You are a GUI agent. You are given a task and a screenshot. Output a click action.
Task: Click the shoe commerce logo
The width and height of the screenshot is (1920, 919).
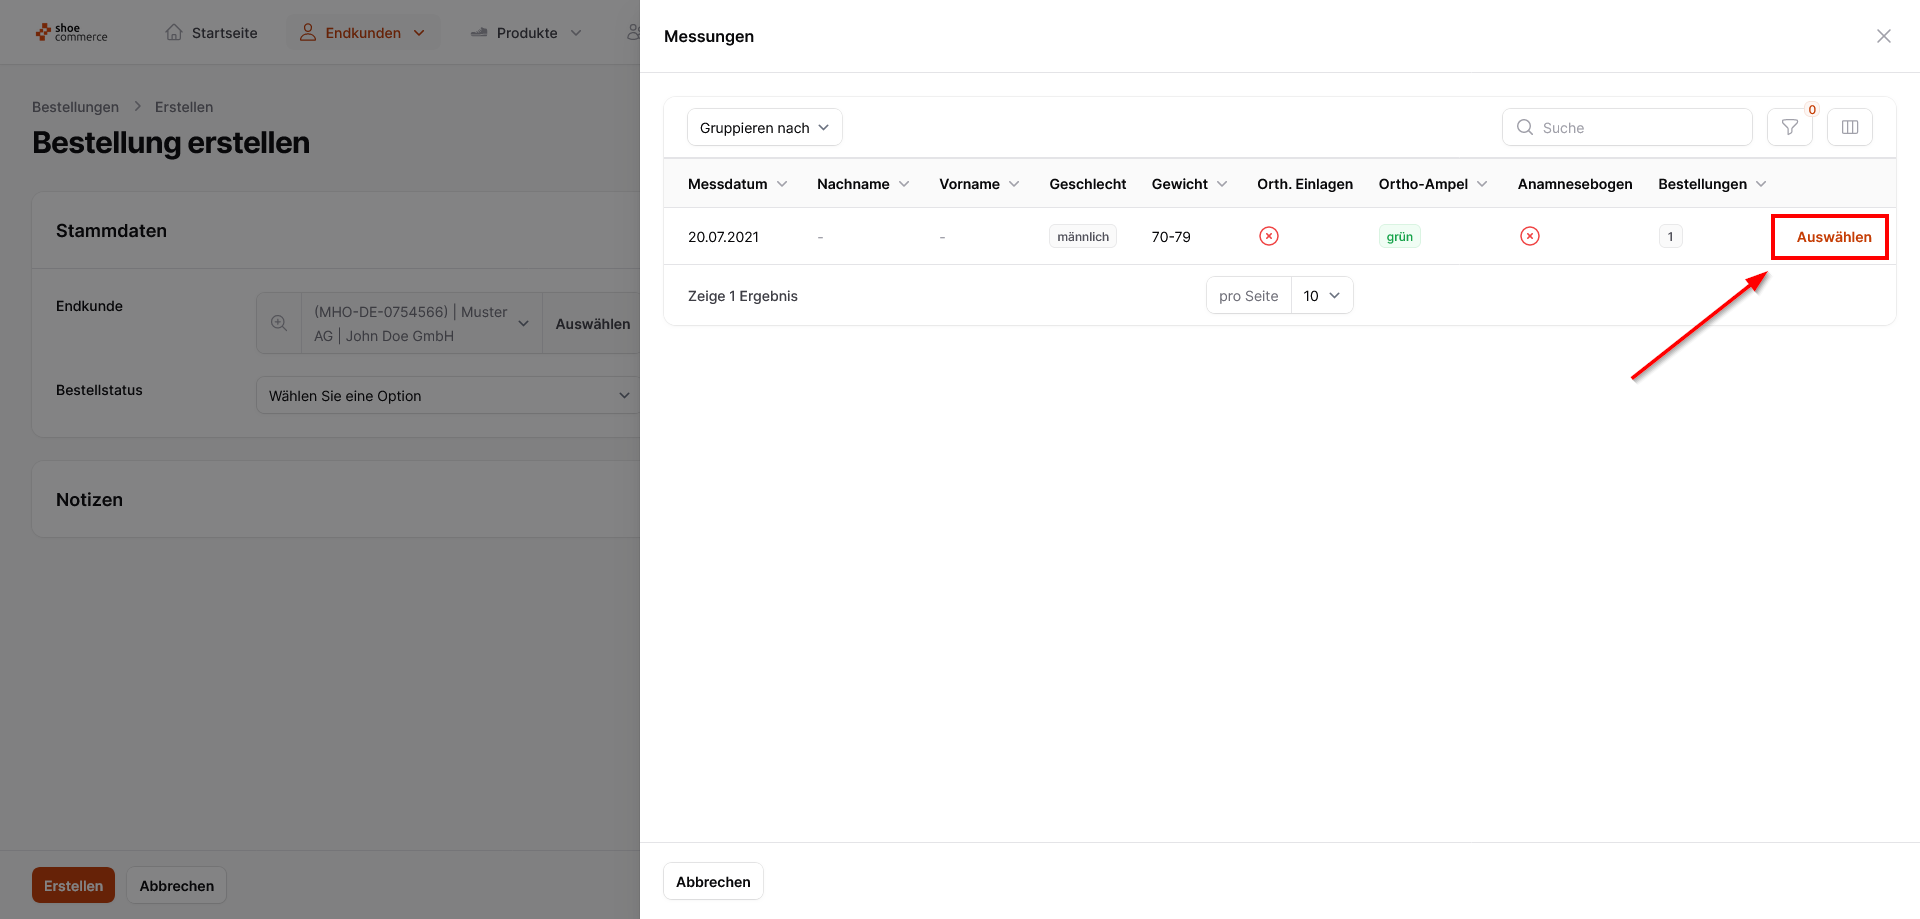pyautogui.click(x=71, y=33)
